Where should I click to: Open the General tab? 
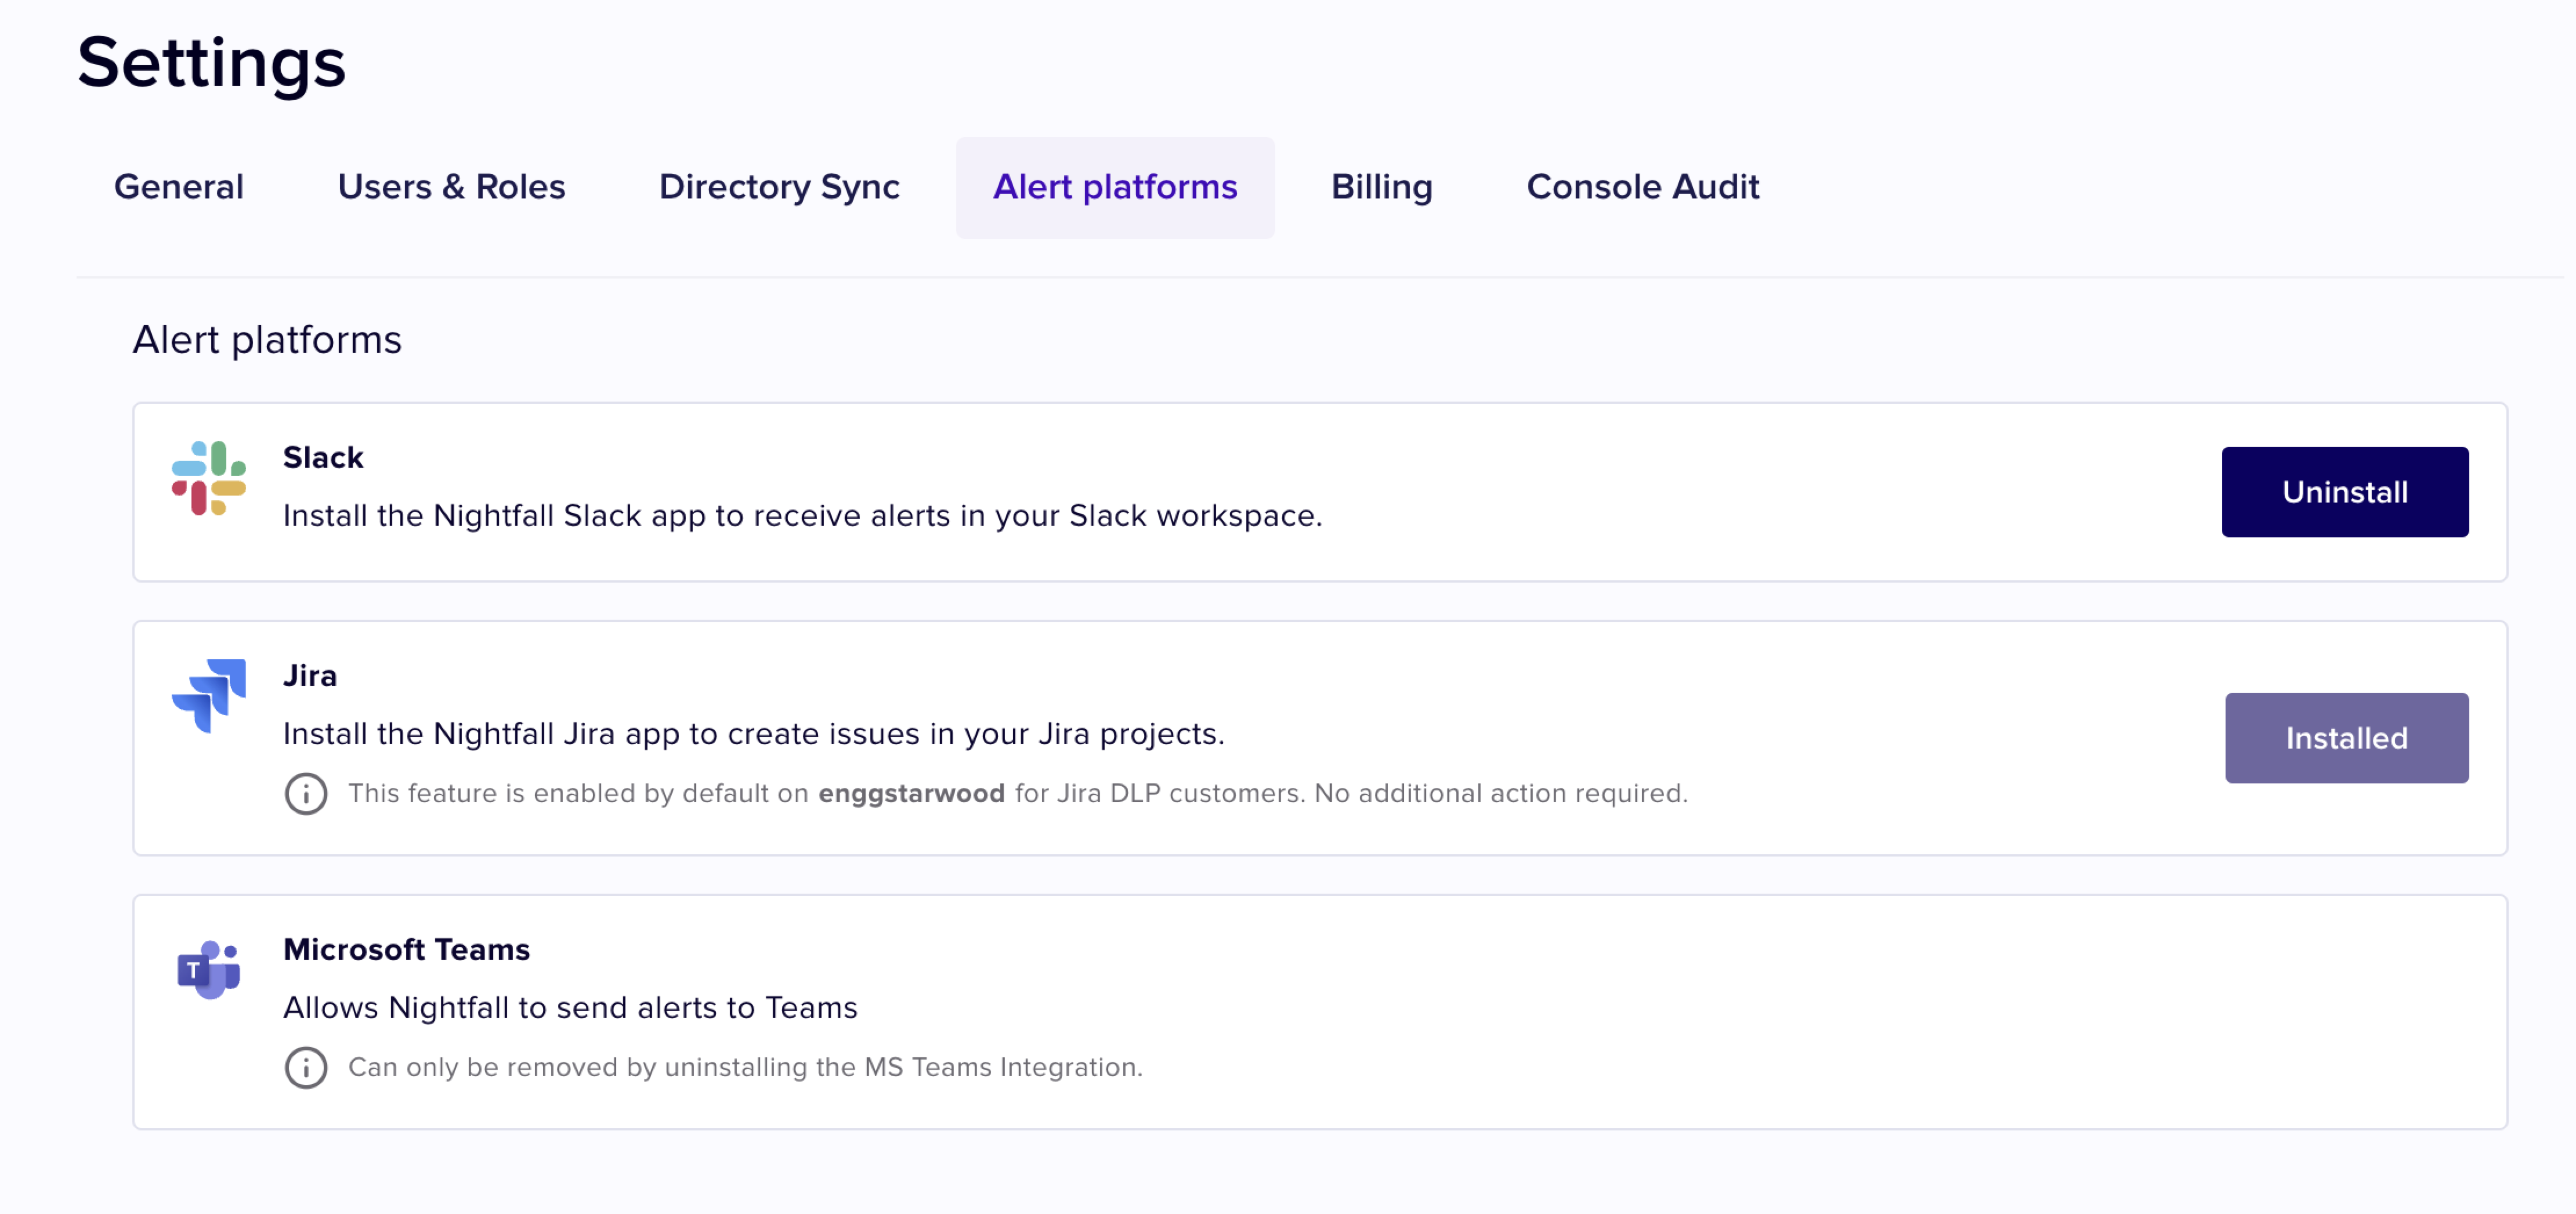pos(179,187)
